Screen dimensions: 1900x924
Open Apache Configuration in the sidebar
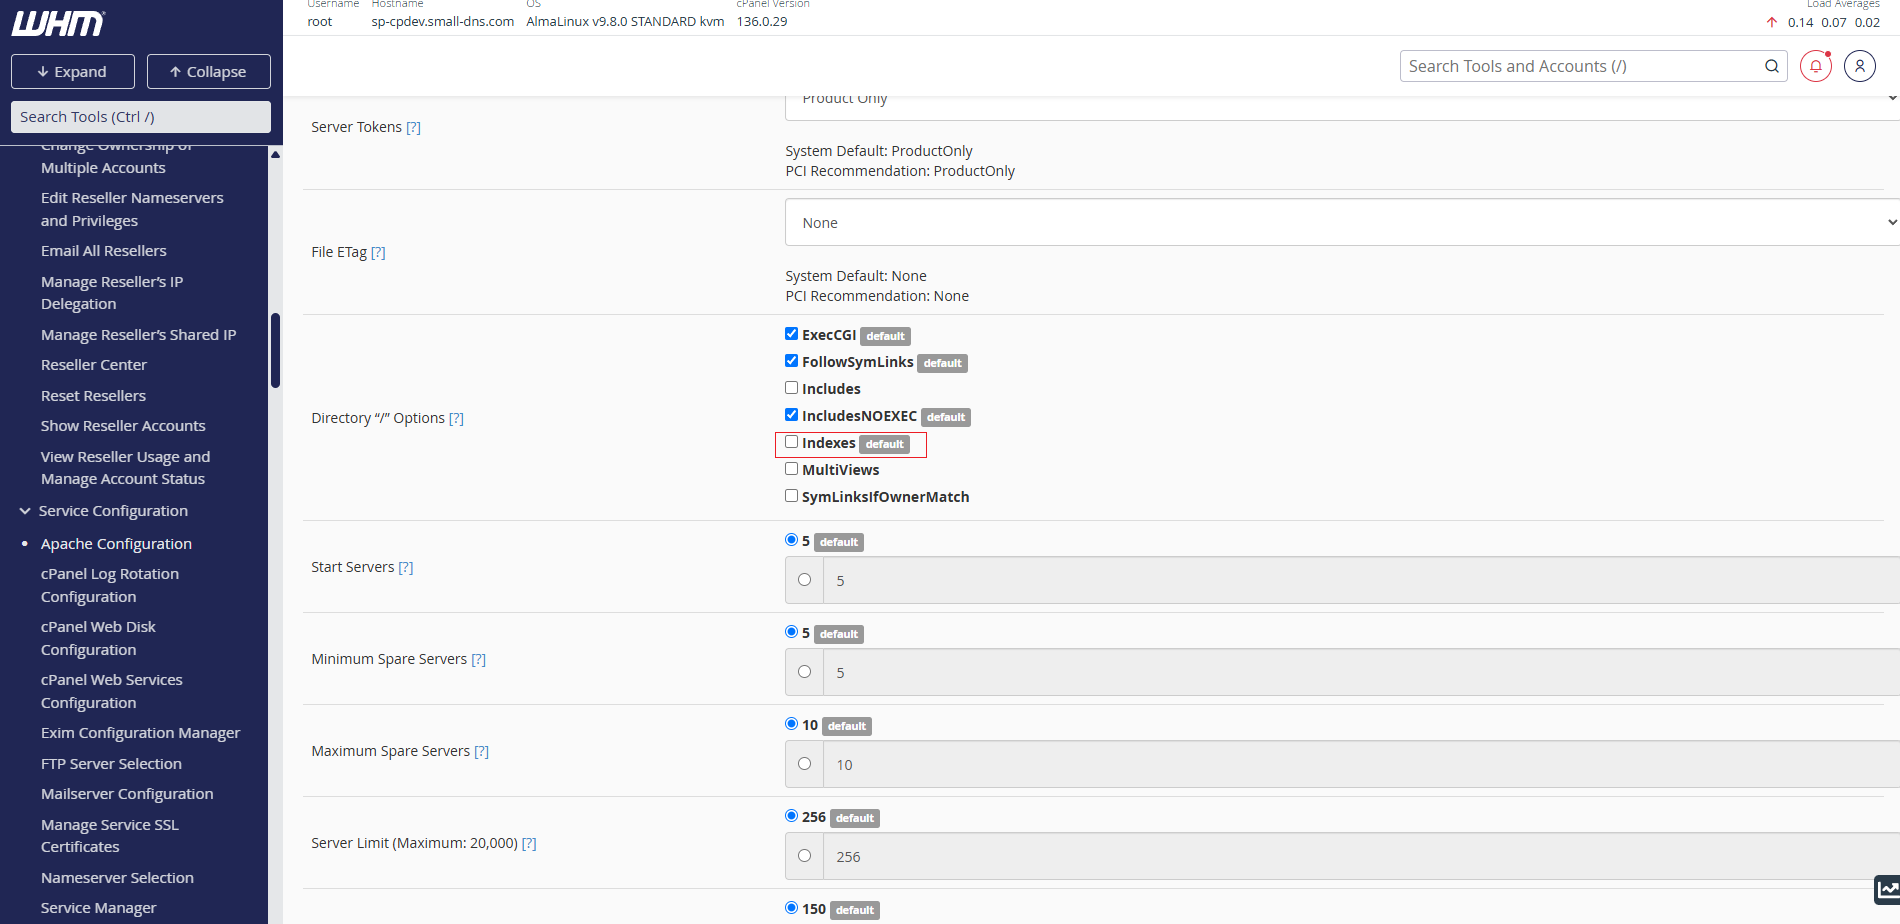click(116, 544)
